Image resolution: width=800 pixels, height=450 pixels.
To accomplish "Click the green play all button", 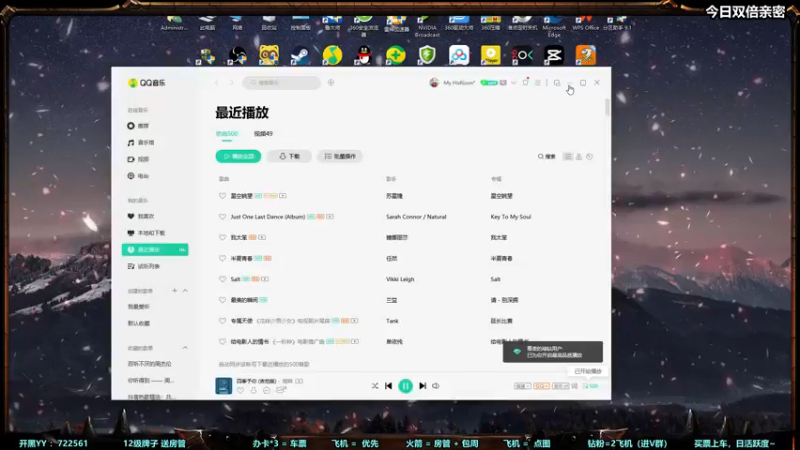I will [x=238, y=156].
